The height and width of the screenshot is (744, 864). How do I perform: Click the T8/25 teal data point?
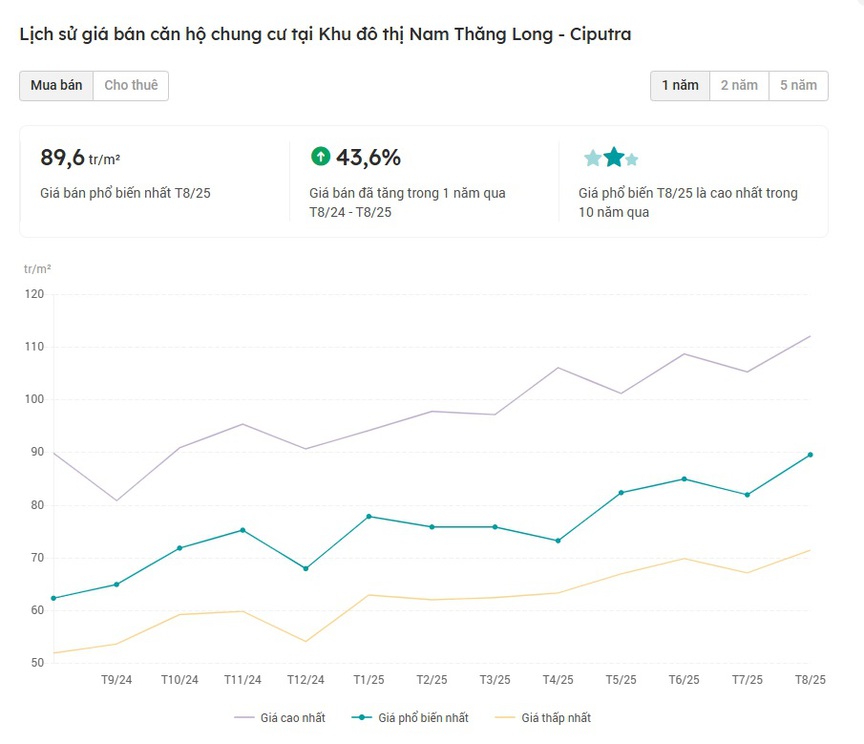click(x=810, y=455)
